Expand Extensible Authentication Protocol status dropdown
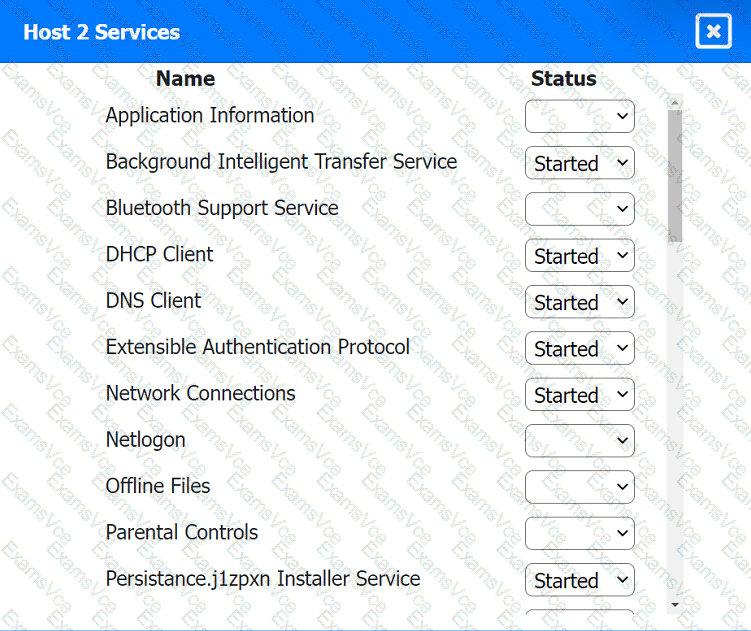 (579, 348)
